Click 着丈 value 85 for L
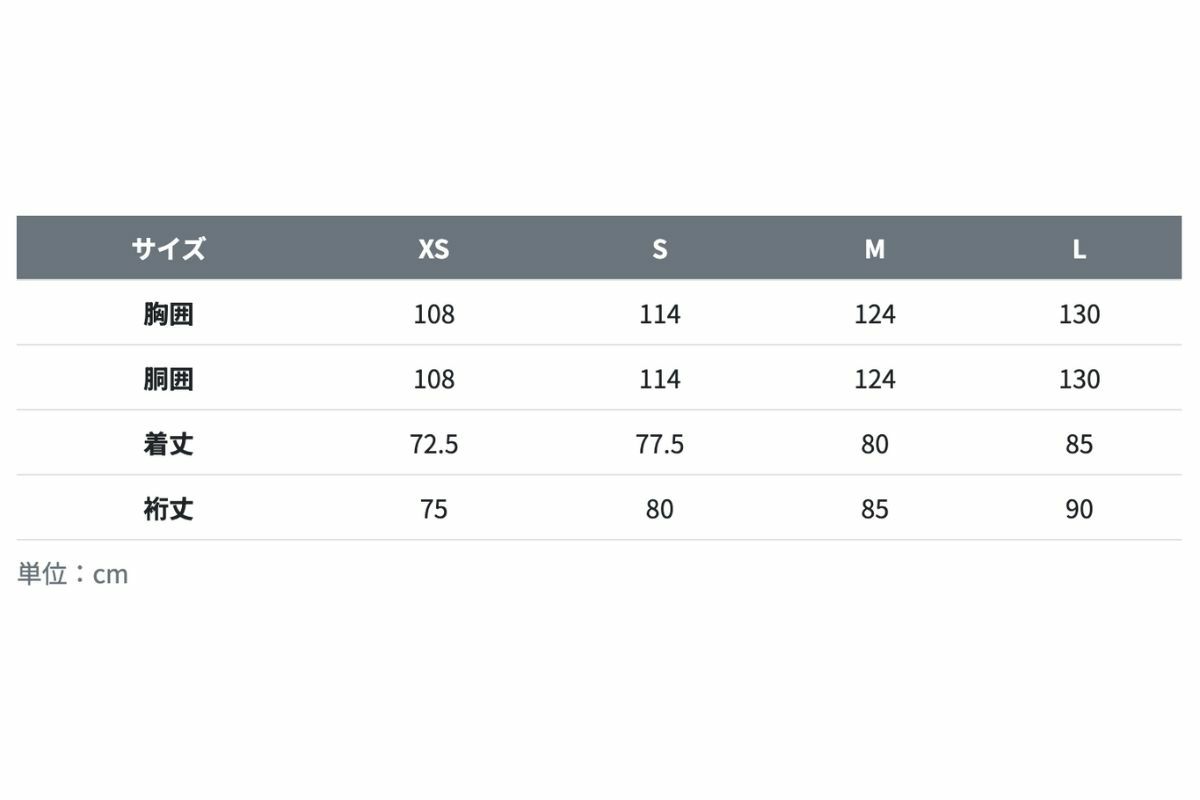The width and height of the screenshot is (1200, 800). [x=1079, y=444]
